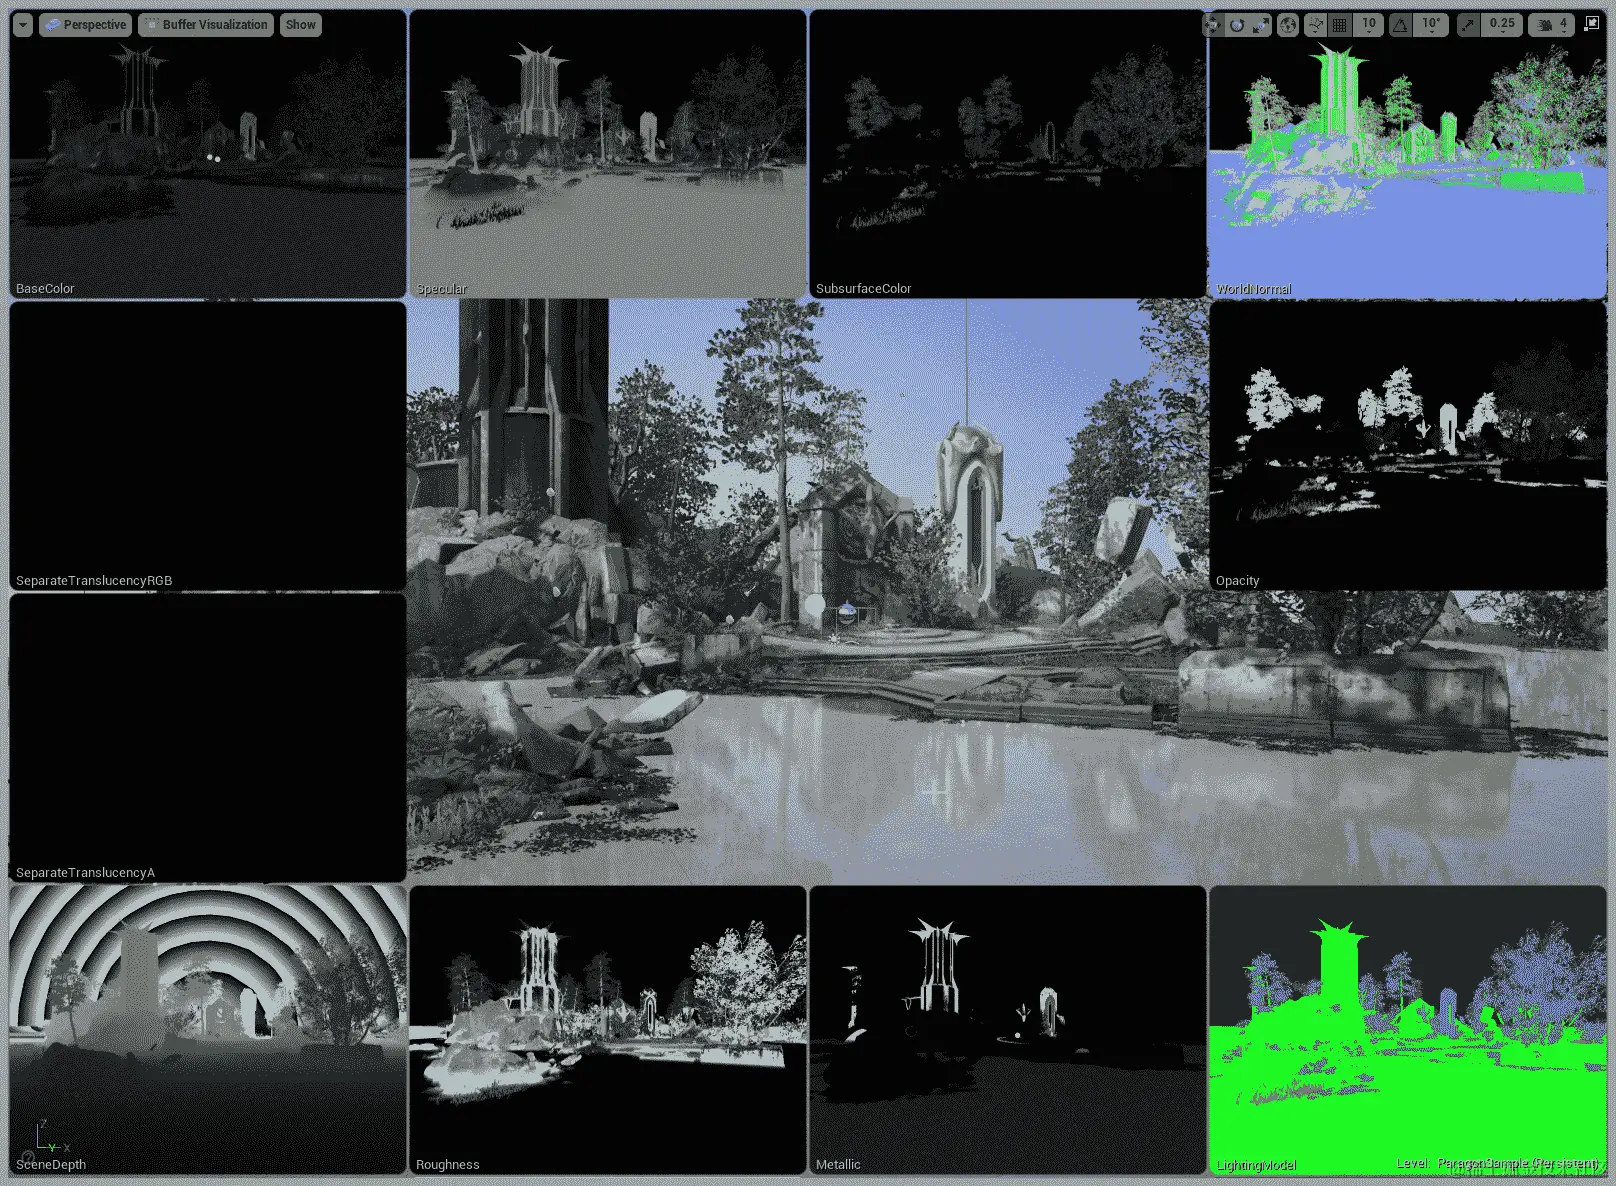Viewport: 1616px width, 1186px height.
Task: Click the Specular buffer thumbnail
Action: pos(608,154)
